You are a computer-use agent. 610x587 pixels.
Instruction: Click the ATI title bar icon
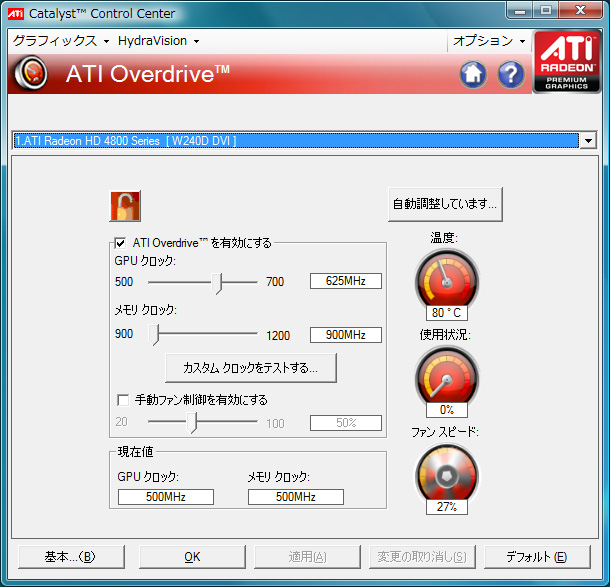[16, 13]
